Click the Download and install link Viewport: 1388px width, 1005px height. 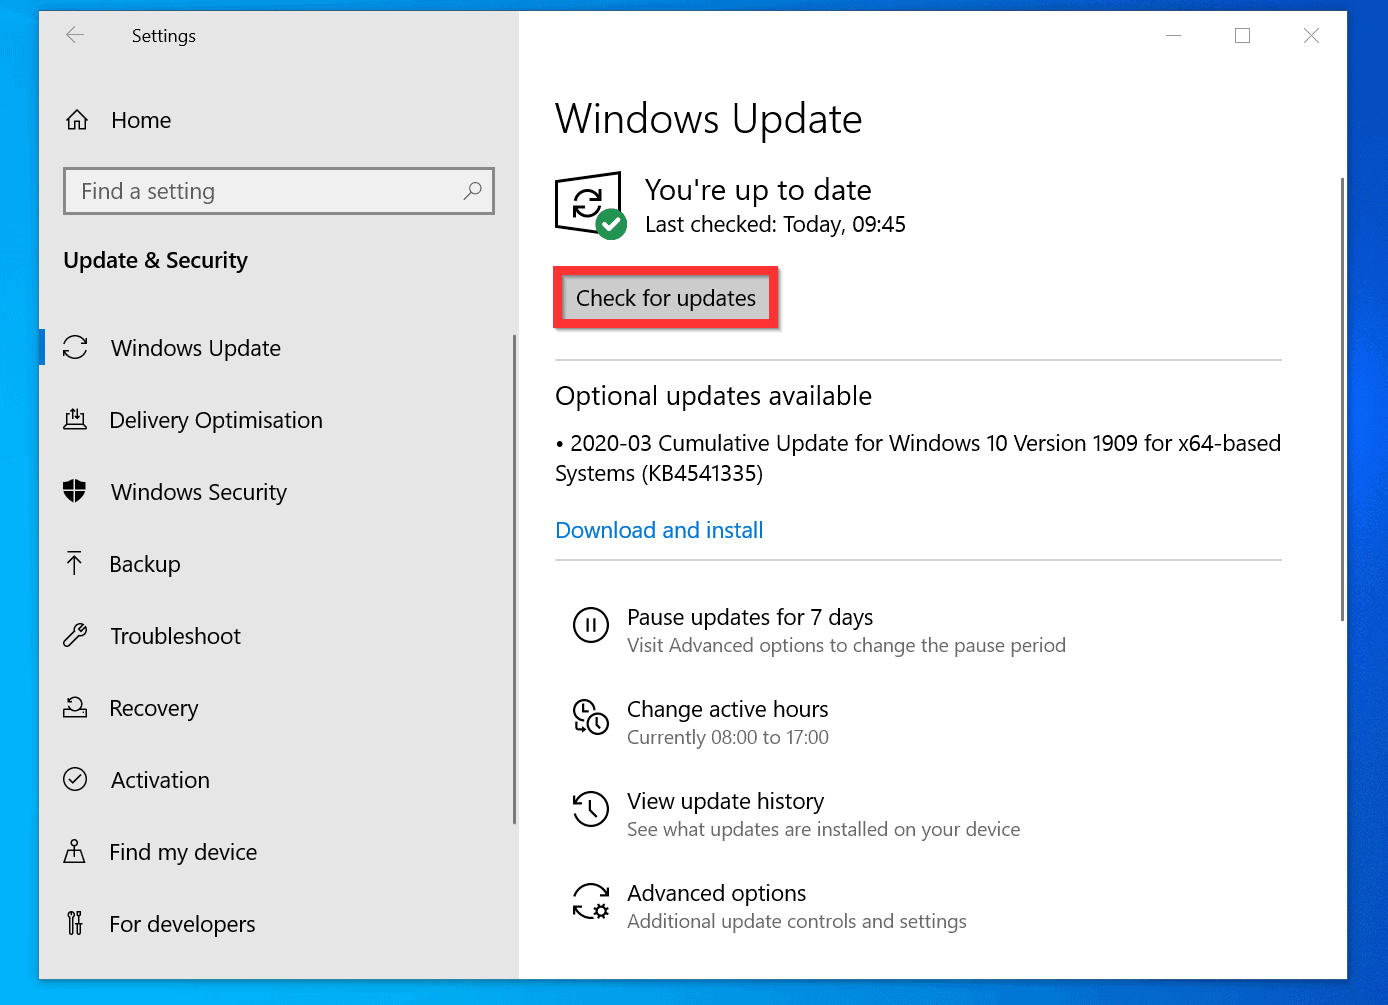pyautogui.click(x=659, y=530)
